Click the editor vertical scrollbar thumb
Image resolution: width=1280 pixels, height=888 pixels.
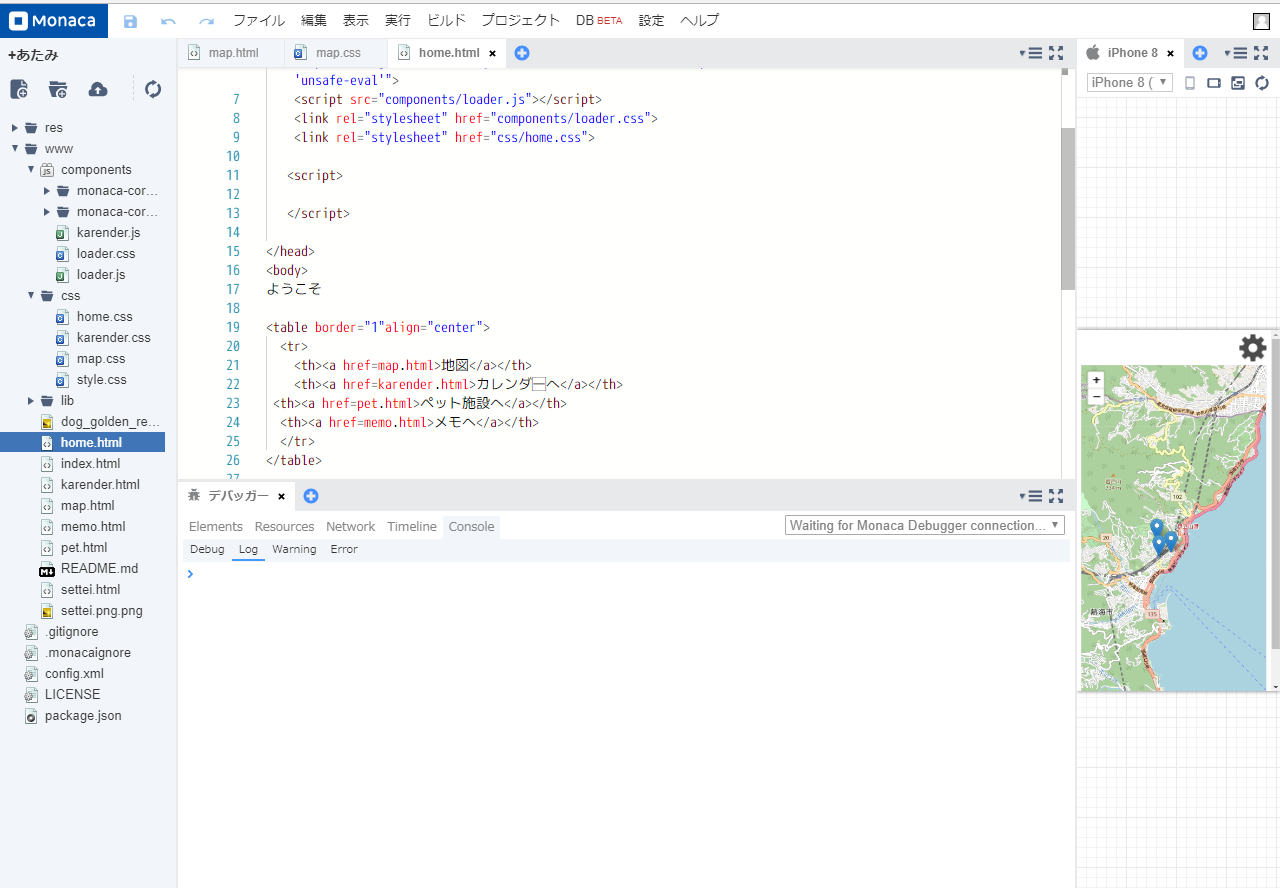(x=1068, y=208)
